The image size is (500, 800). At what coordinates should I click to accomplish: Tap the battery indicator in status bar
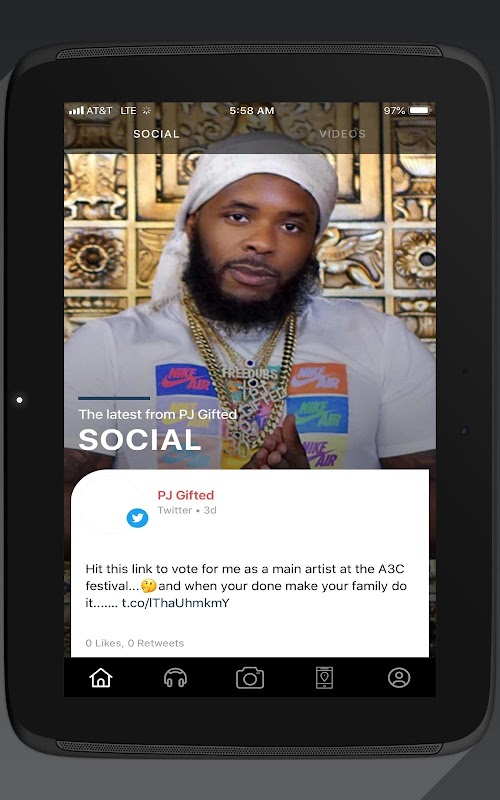coord(420,111)
